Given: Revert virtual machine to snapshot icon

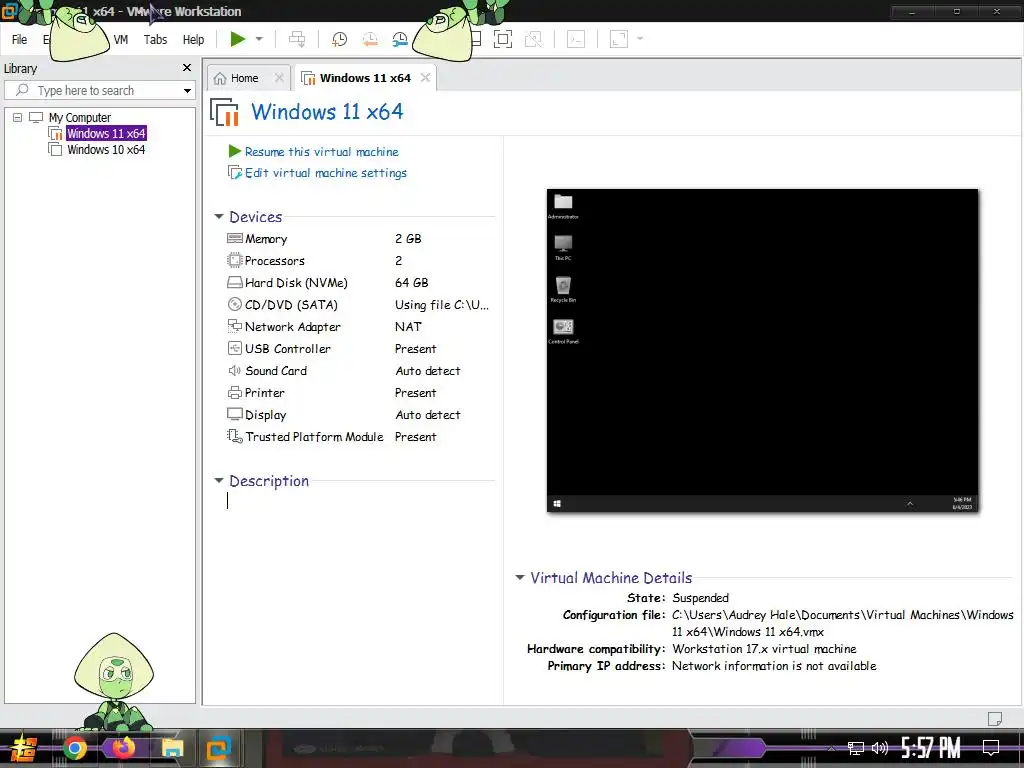Looking at the screenshot, I should 370,39.
